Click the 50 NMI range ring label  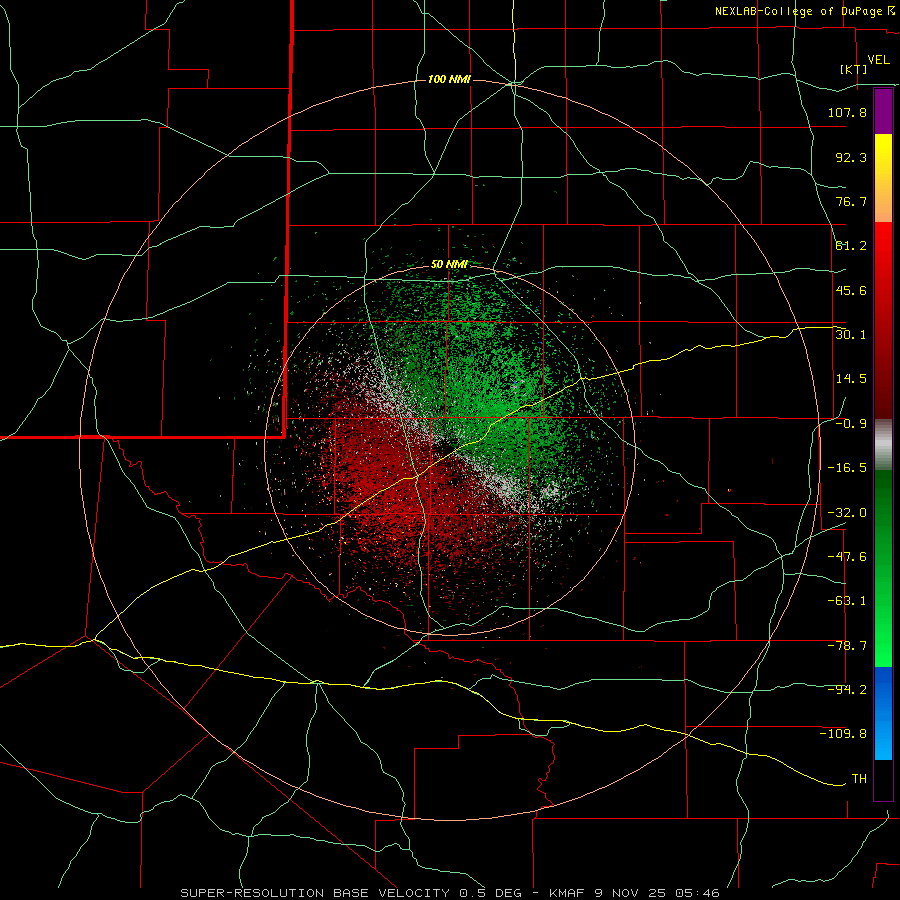click(x=449, y=265)
